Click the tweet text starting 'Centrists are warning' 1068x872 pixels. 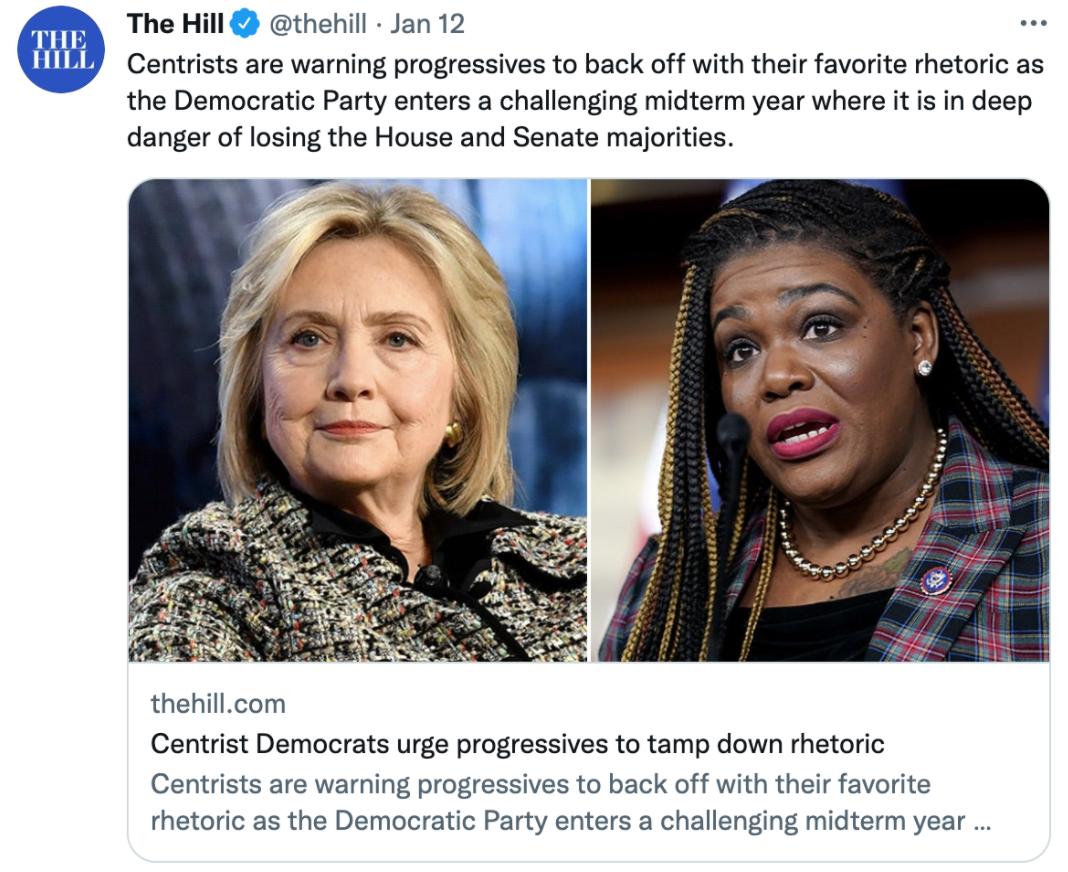(x=585, y=101)
